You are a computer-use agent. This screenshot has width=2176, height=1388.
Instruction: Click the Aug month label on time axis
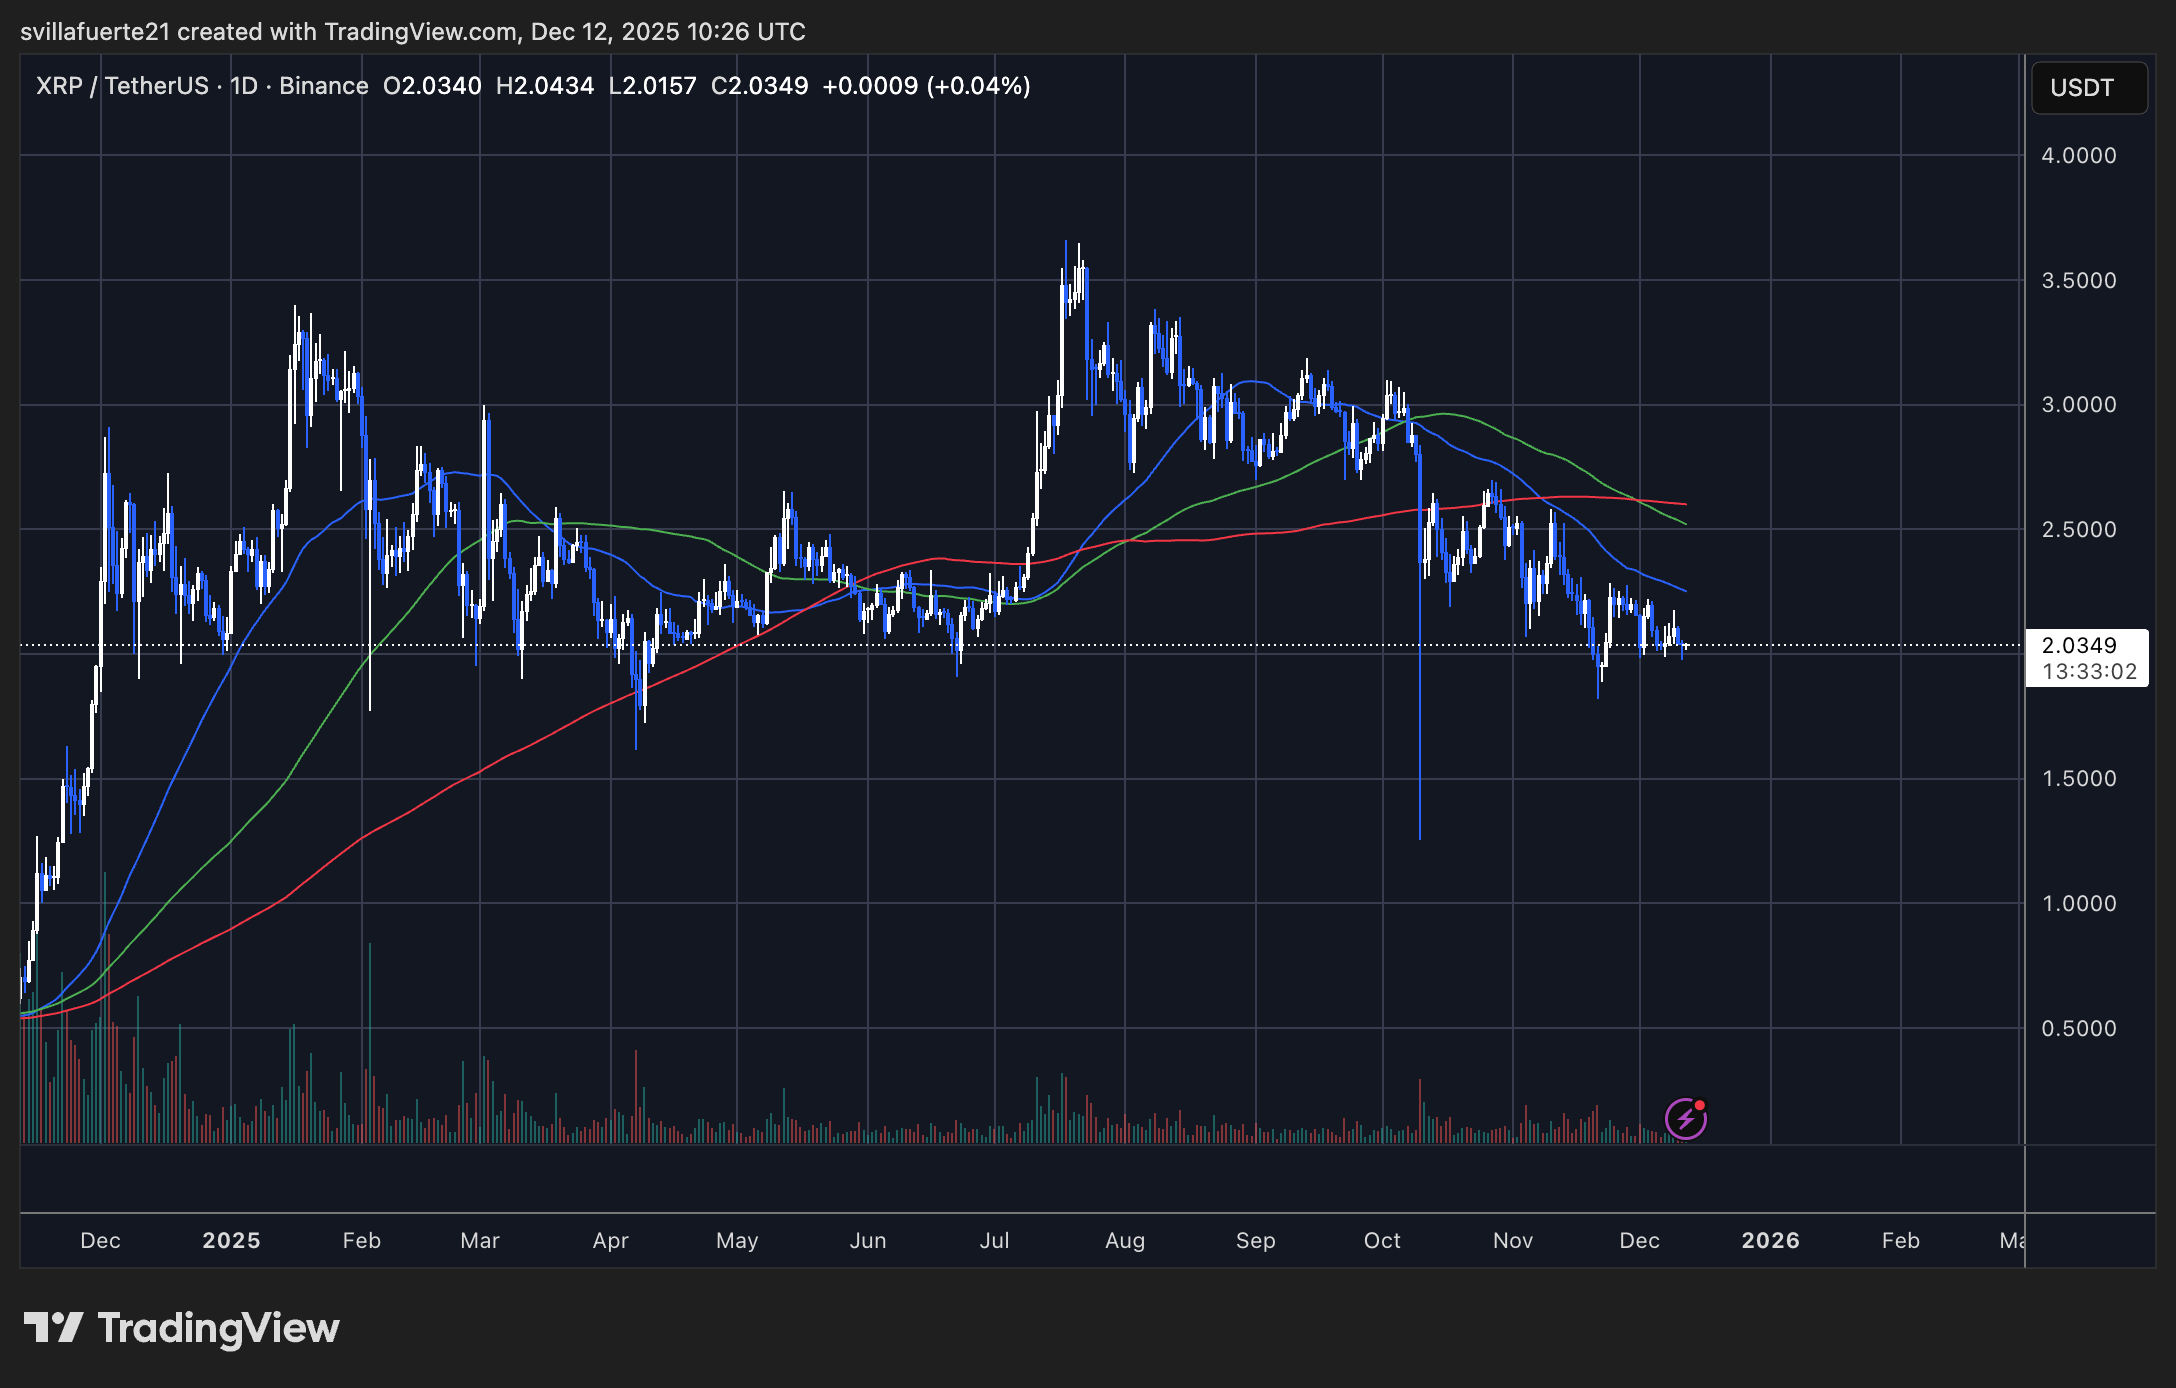coord(1124,1240)
